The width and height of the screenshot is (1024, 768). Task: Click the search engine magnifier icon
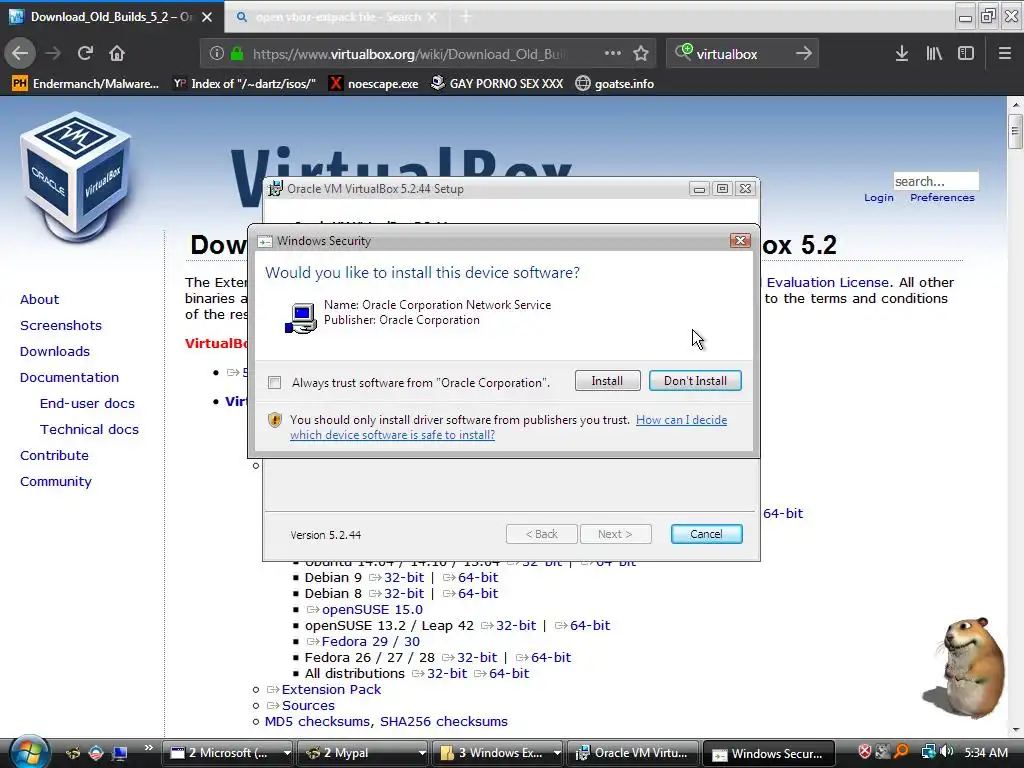click(x=683, y=52)
